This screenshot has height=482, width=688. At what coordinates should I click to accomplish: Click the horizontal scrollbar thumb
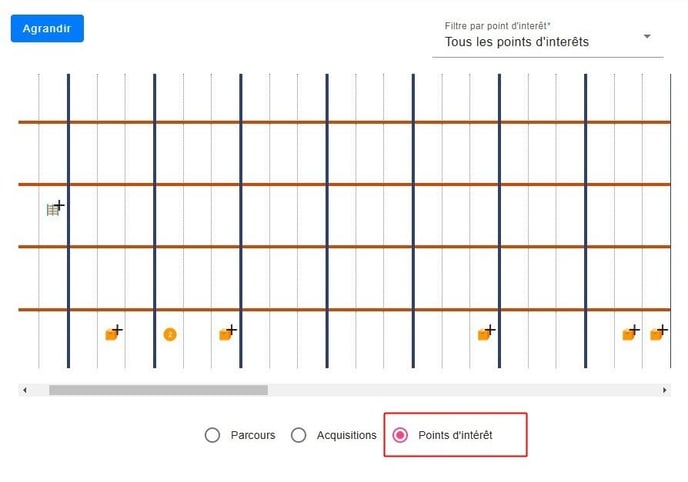pos(158,390)
